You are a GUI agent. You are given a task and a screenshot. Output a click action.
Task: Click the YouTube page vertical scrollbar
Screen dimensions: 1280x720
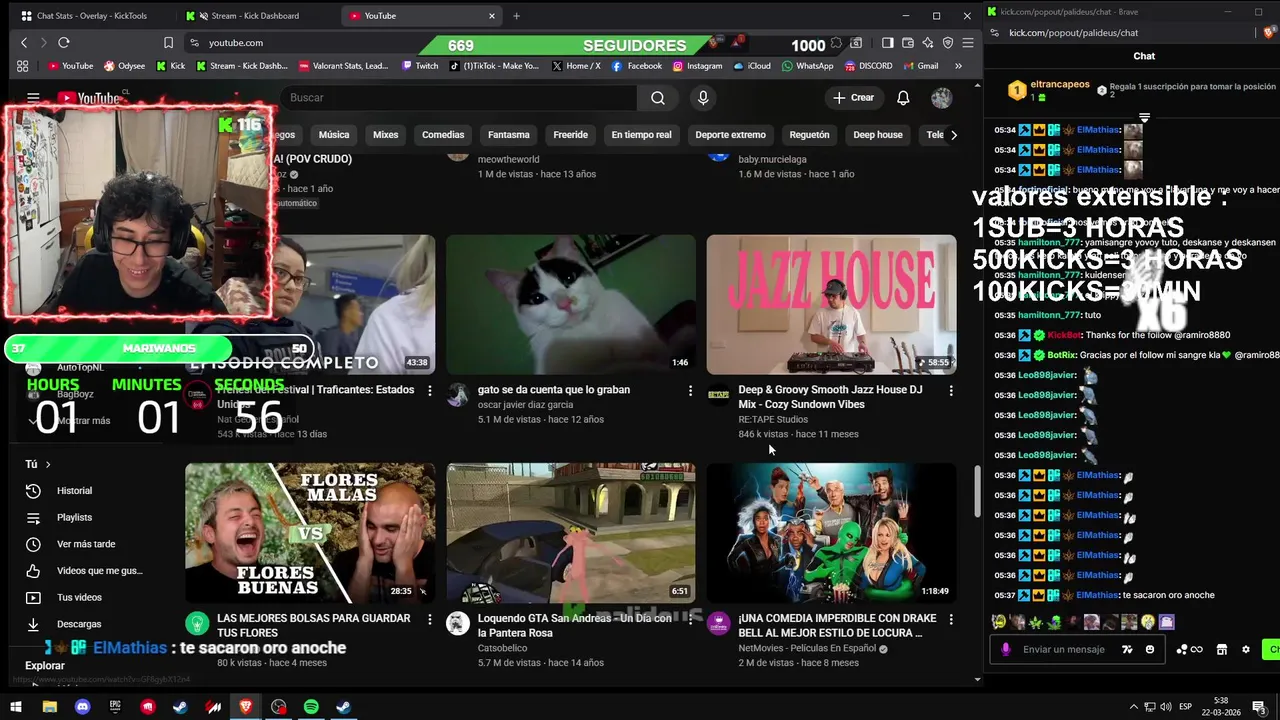click(x=978, y=491)
